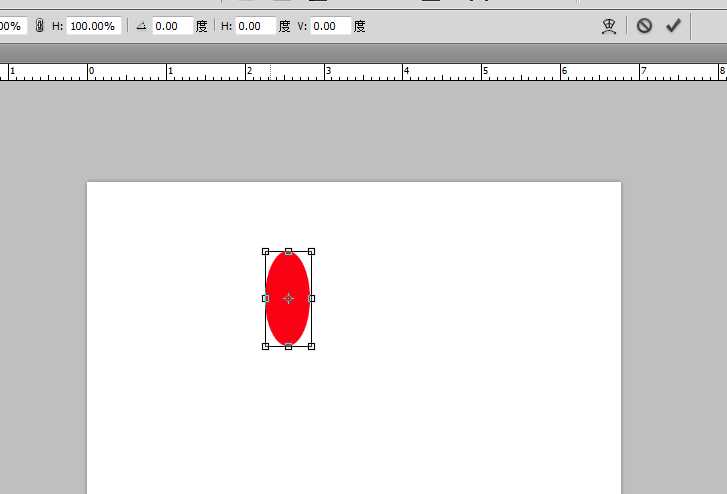The image size is (727, 494).
Task: Click the height percentage field showing 100.00%
Action: click(x=95, y=26)
